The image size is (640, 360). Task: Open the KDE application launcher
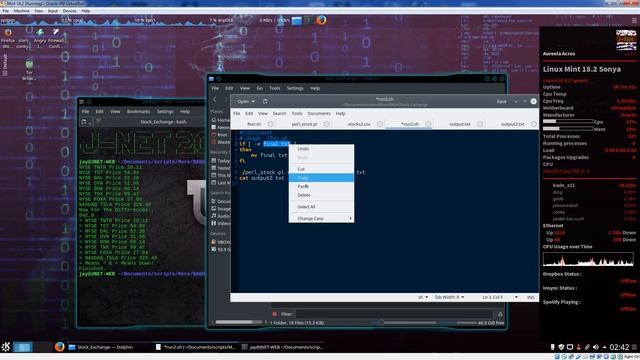6,347
